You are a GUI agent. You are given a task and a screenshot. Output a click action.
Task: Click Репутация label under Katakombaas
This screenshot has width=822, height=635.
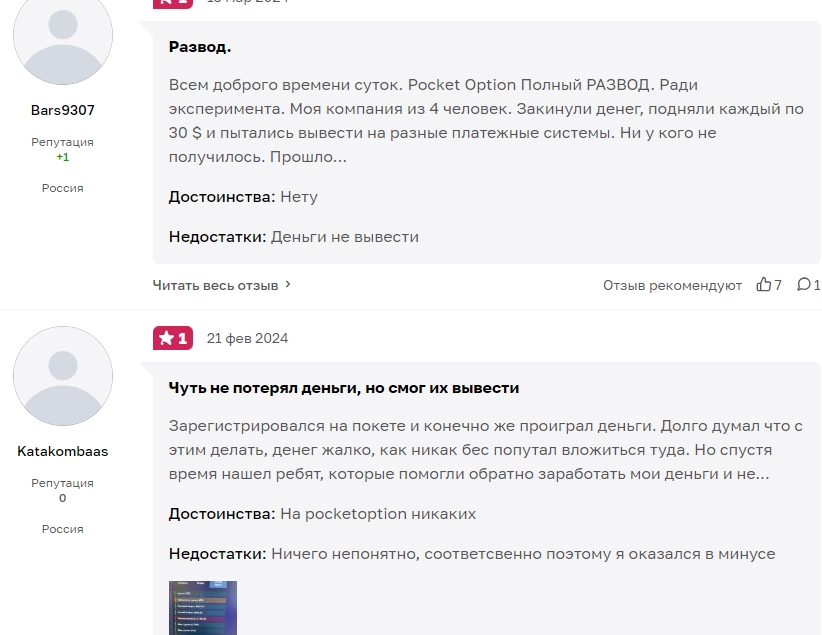[62, 483]
